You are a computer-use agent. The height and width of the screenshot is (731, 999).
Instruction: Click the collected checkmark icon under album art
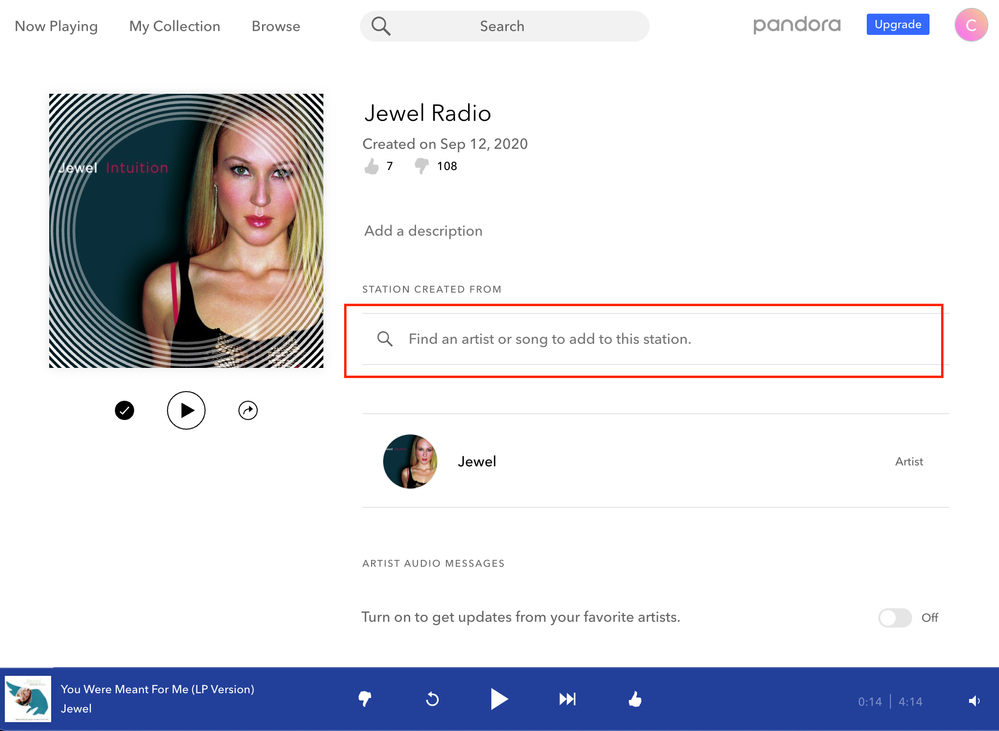[x=124, y=410]
